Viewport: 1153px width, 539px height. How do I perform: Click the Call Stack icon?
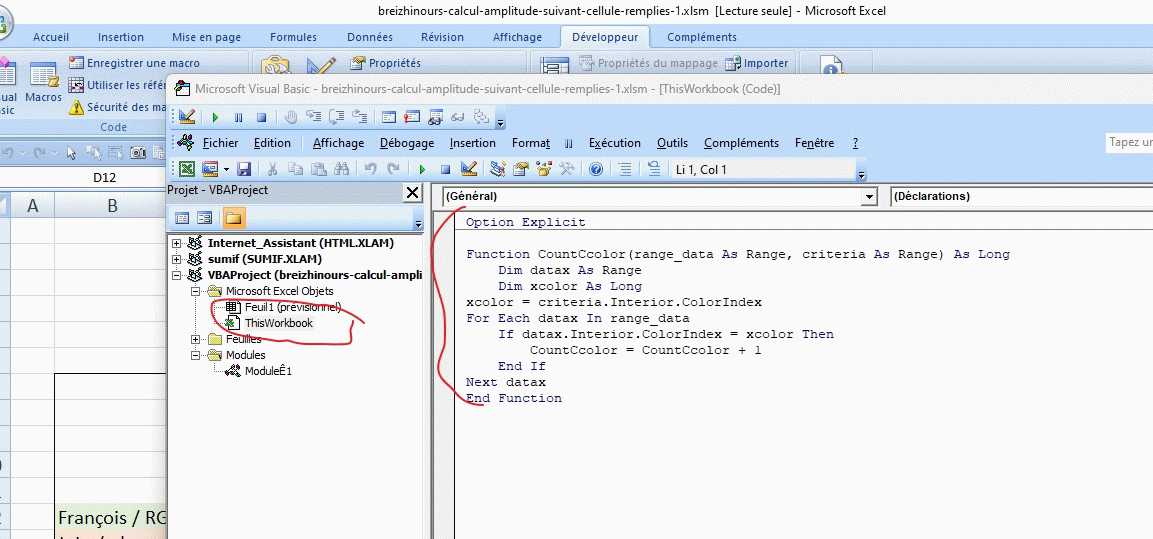pyautogui.click(x=481, y=117)
